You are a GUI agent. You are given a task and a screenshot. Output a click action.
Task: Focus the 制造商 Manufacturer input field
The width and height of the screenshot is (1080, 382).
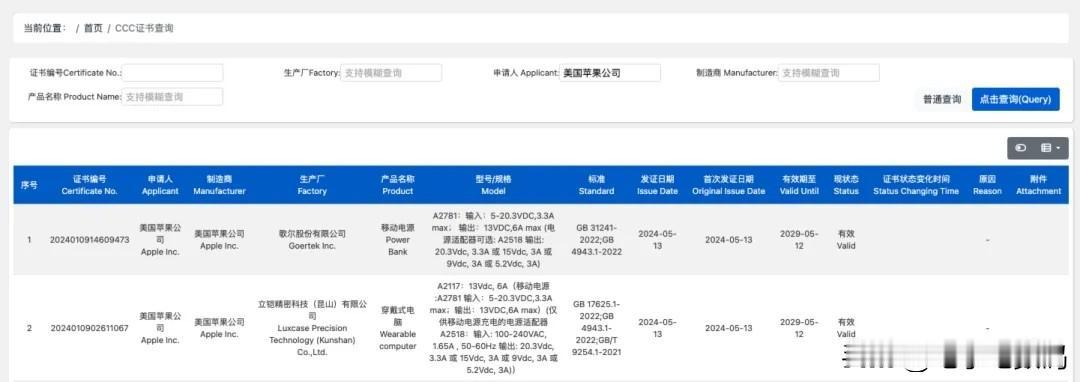(829, 72)
